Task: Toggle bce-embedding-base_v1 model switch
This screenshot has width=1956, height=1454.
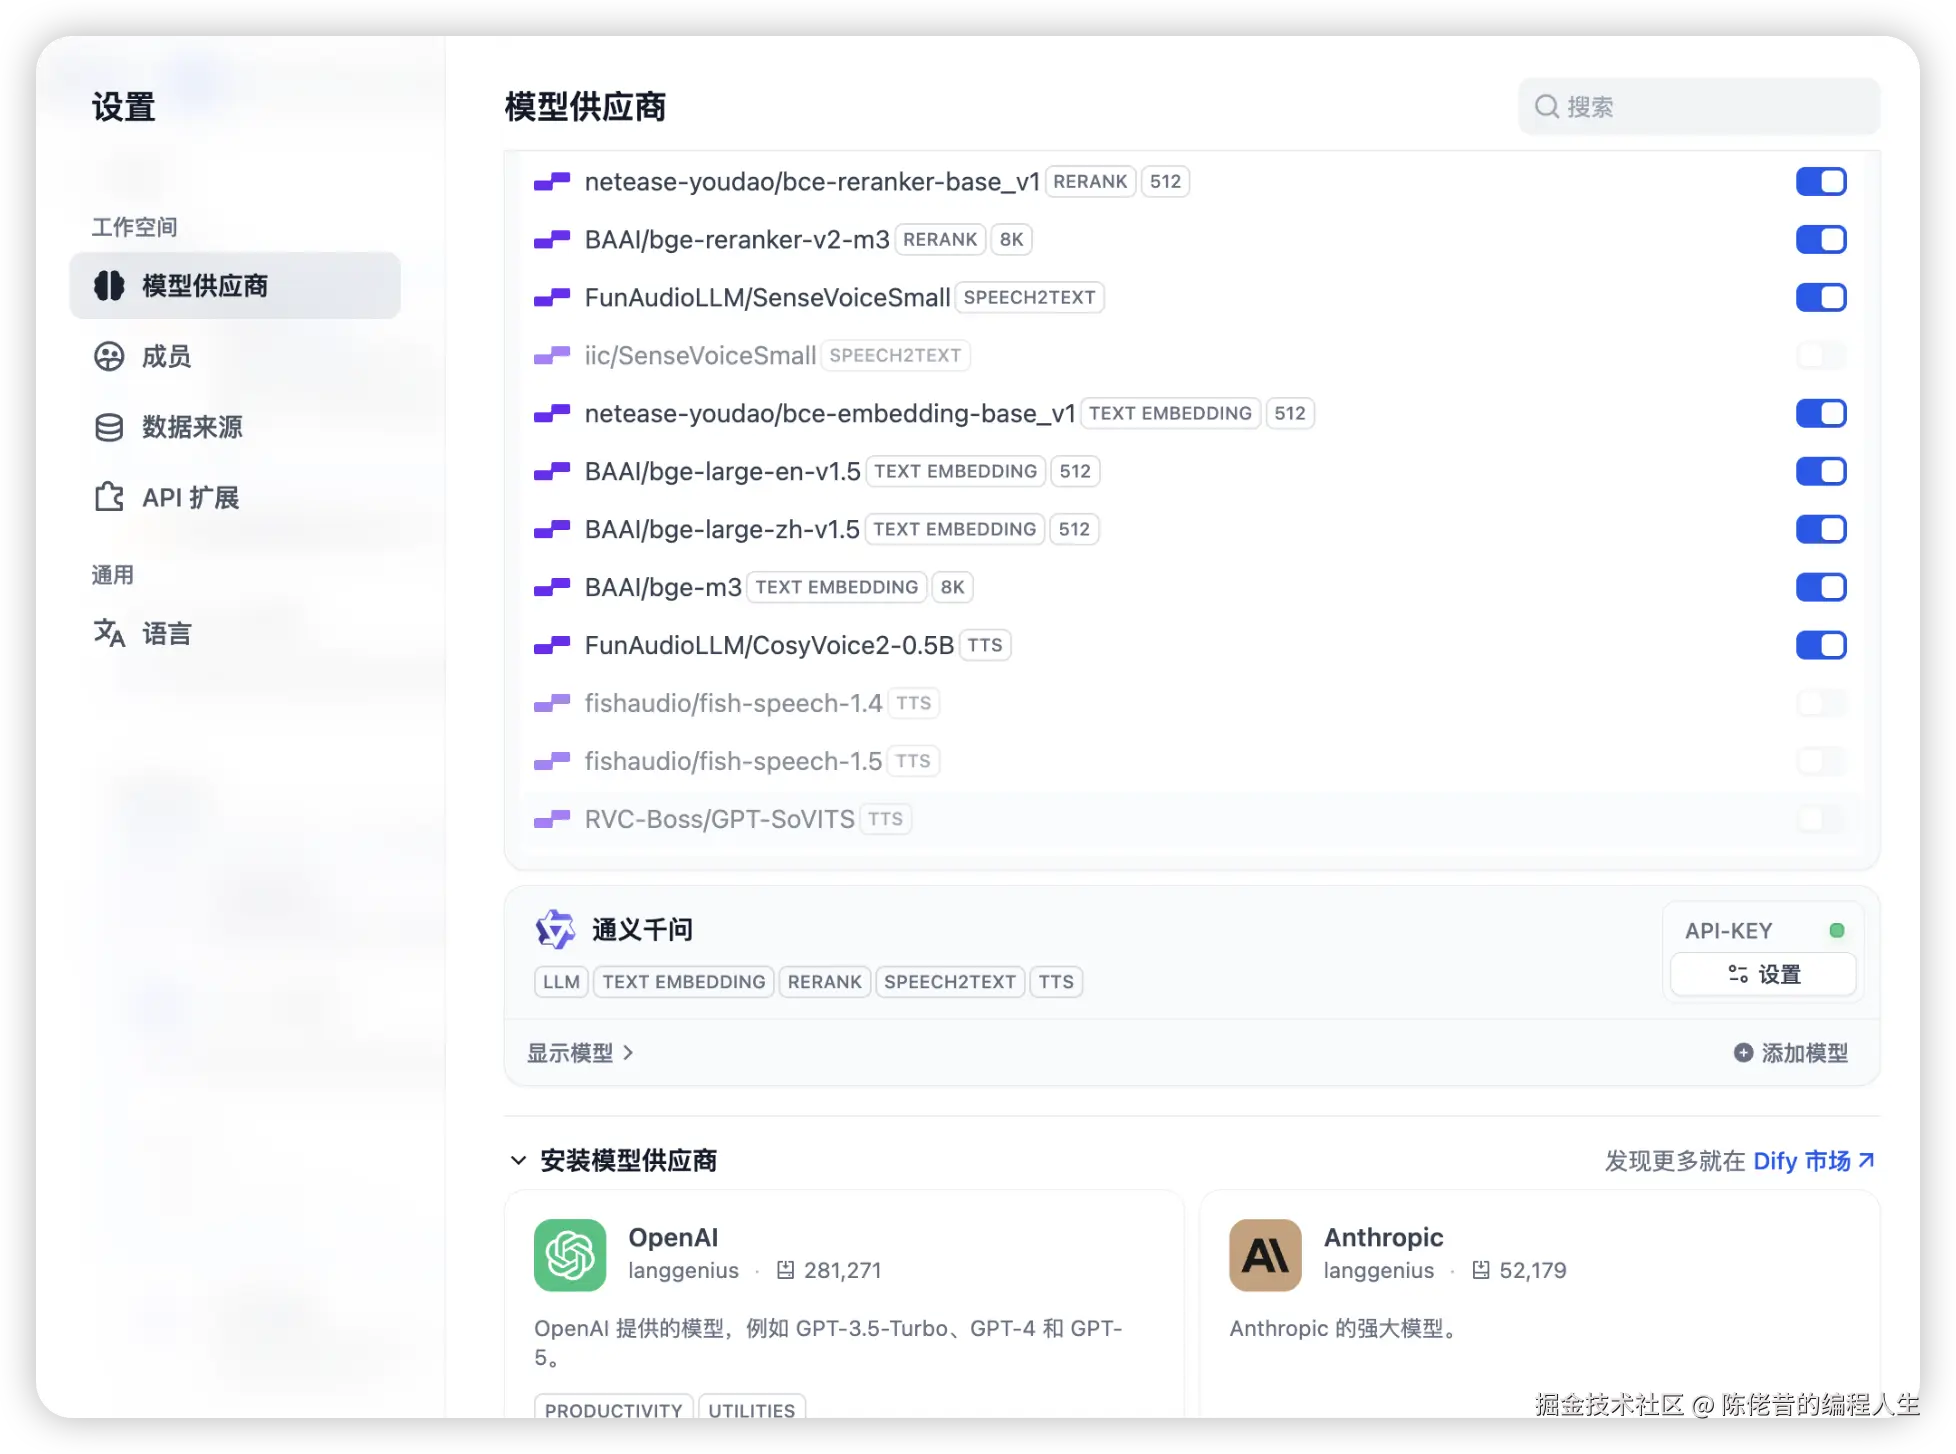Action: pos(1821,414)
